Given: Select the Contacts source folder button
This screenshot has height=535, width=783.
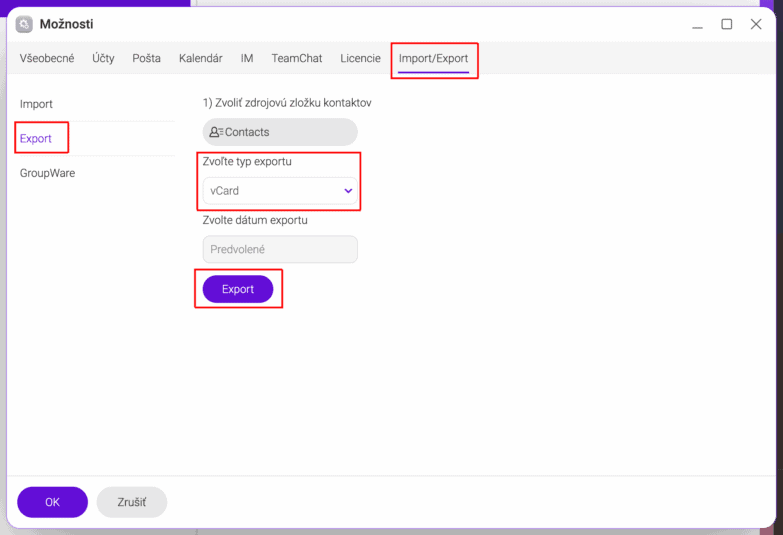Looking at the screenshot, I should pyautogui.click(x=280, y=132).
